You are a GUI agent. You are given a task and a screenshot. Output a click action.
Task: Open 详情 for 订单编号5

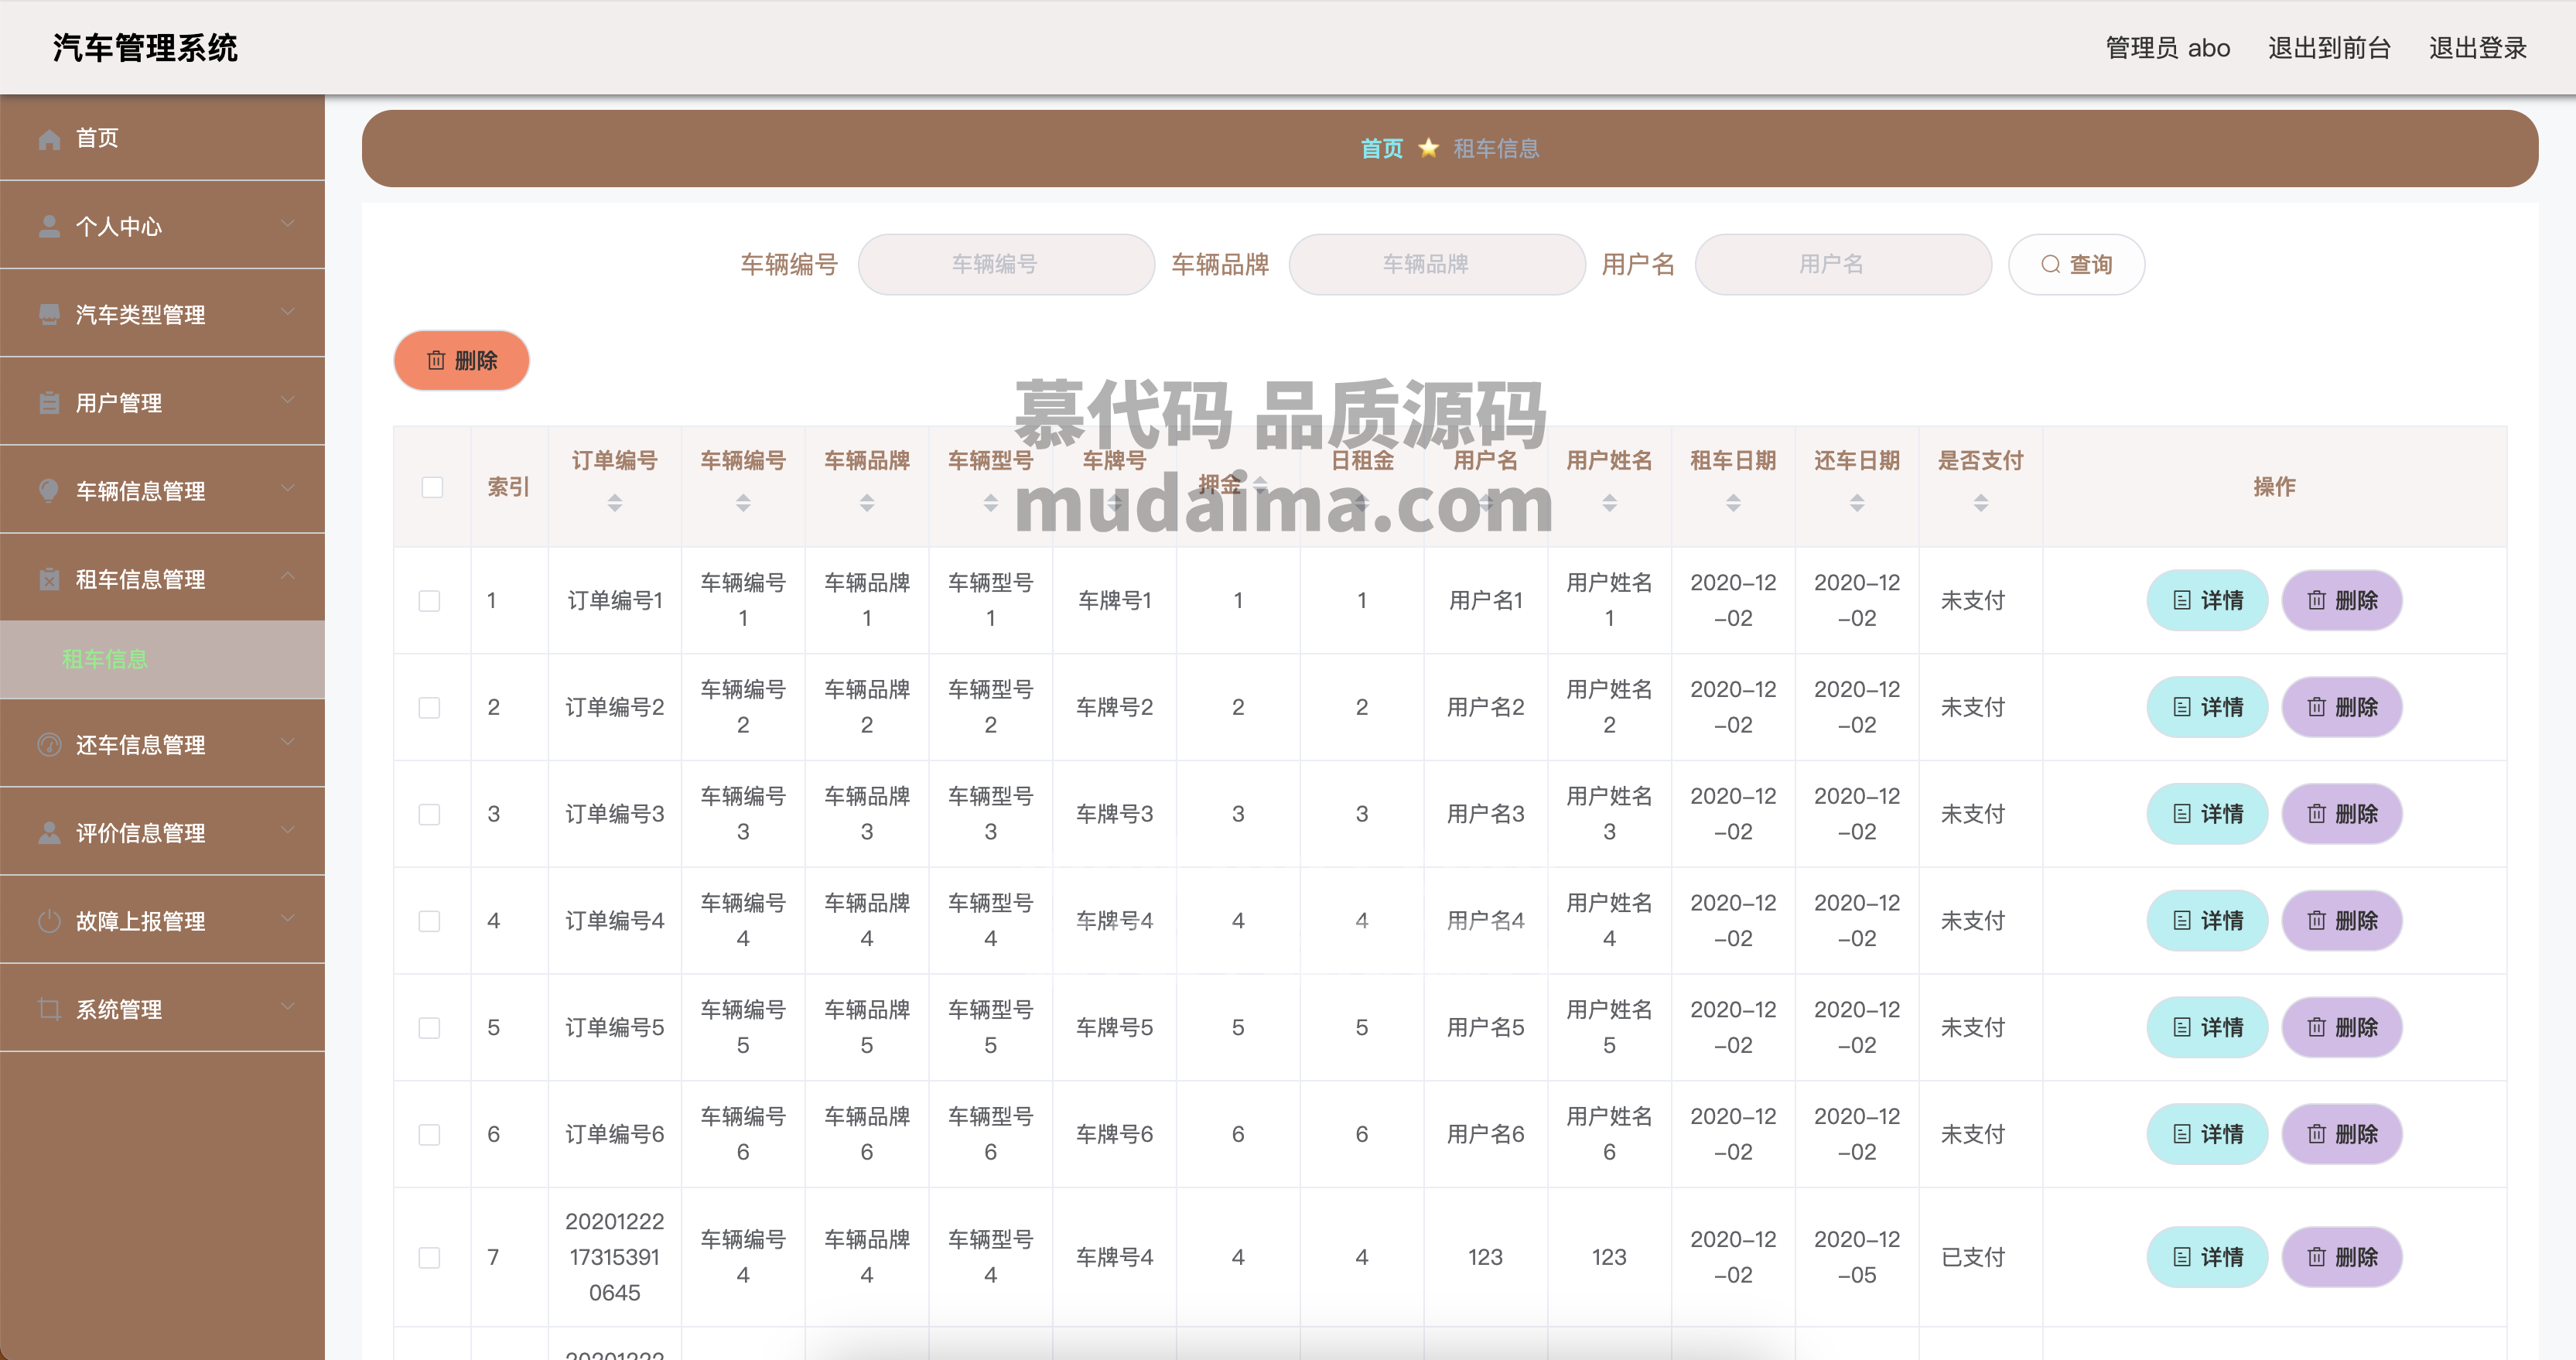tap(2207, 1028)
